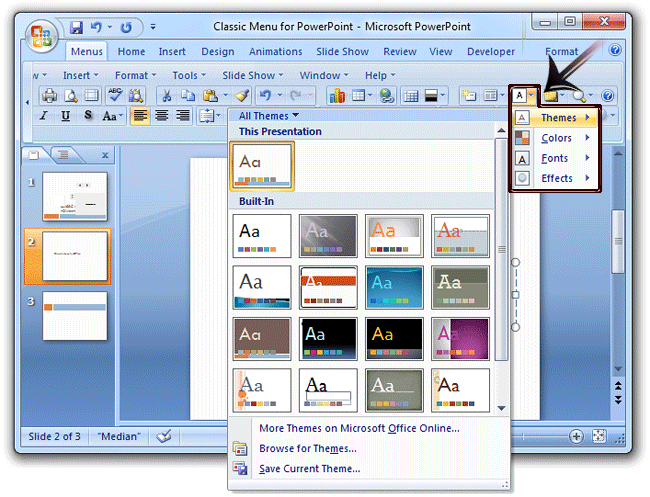Image resolution: width=650 pixels, height=497 pixels.
Task: Switch to the Animations tab
Action: (x=276, y=52)
